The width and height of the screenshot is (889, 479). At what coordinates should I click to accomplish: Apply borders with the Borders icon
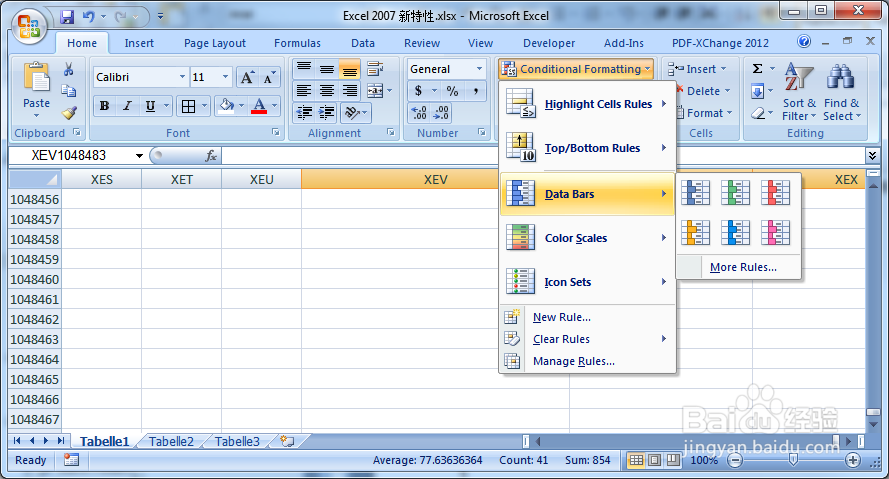(188, 106)
